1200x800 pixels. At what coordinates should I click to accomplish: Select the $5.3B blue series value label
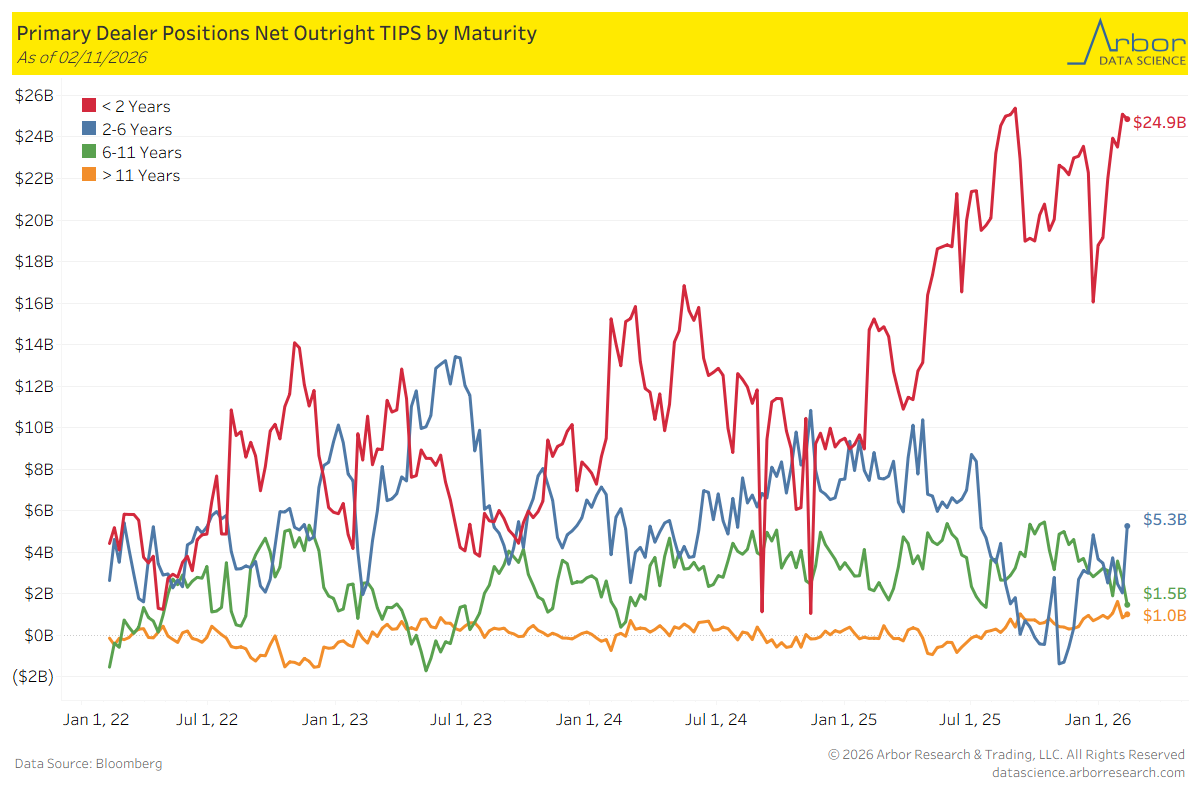(x=1164, y=520)
